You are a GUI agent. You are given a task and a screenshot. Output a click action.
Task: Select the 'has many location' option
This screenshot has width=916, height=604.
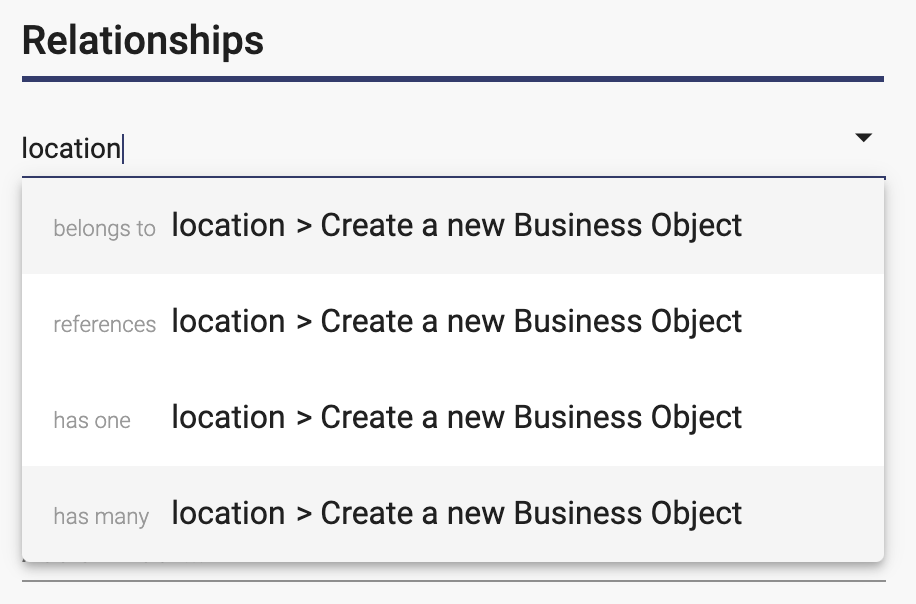point(453,514)
